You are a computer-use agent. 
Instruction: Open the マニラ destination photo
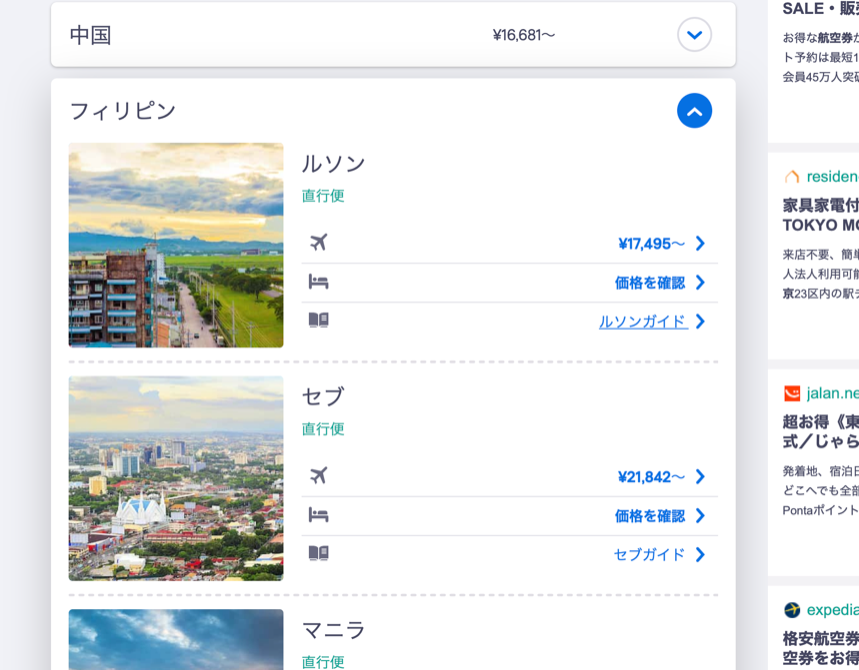coord(176,639)
